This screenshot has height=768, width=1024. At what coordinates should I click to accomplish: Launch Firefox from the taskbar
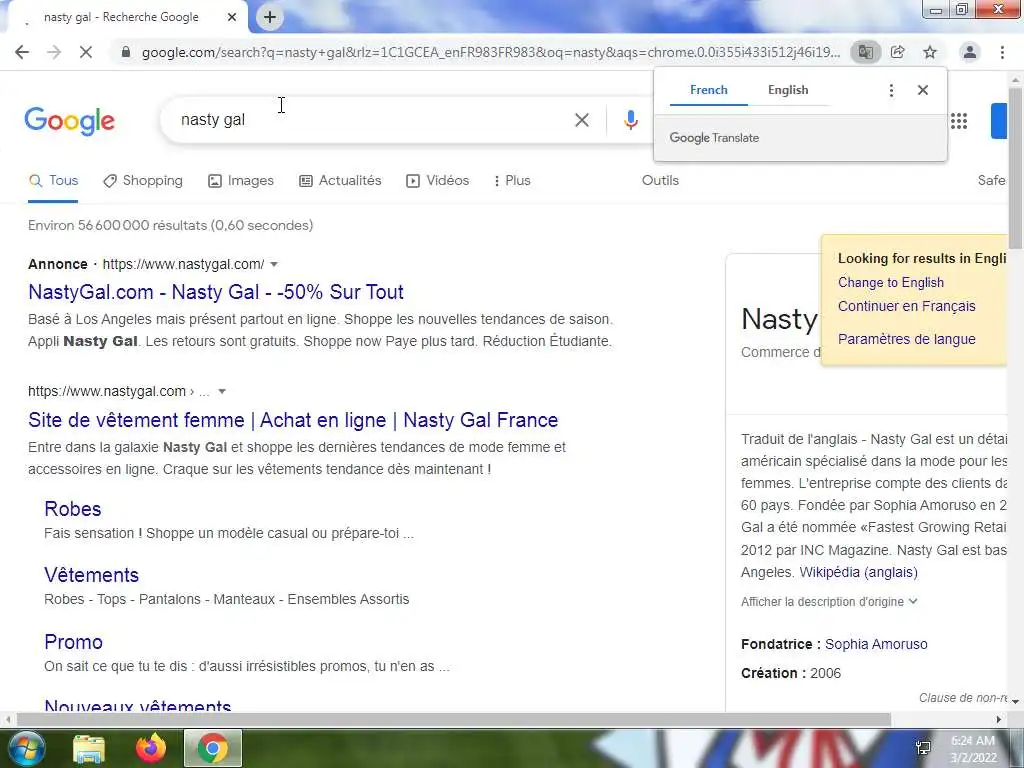[x=151, y=749]
